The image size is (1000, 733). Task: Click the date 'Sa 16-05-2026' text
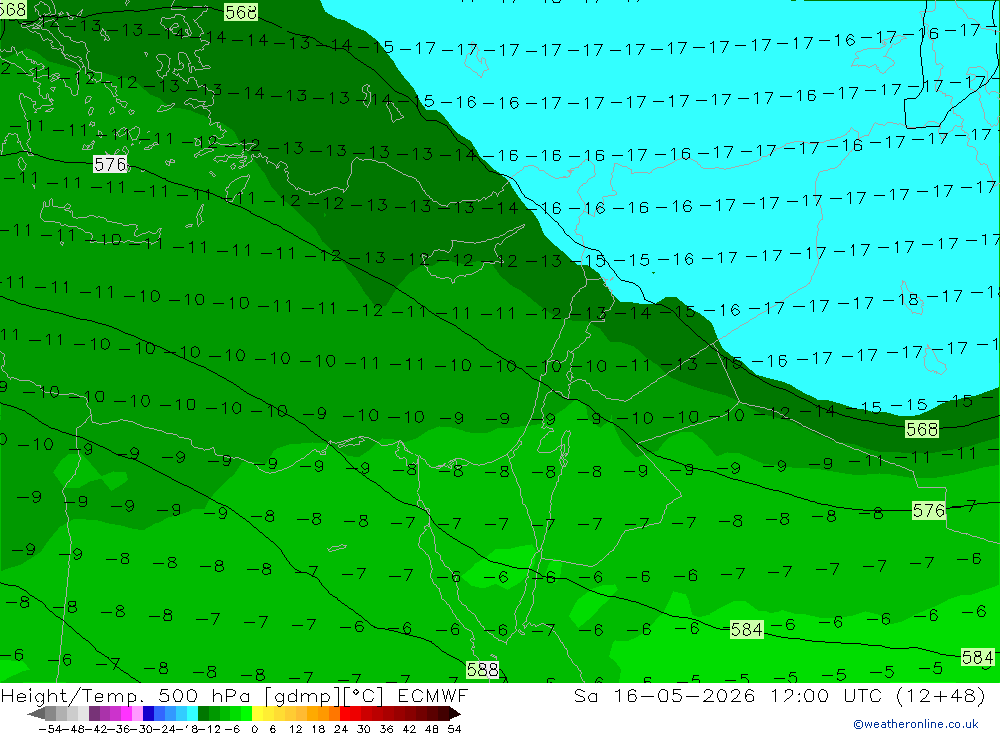[664, 695]
